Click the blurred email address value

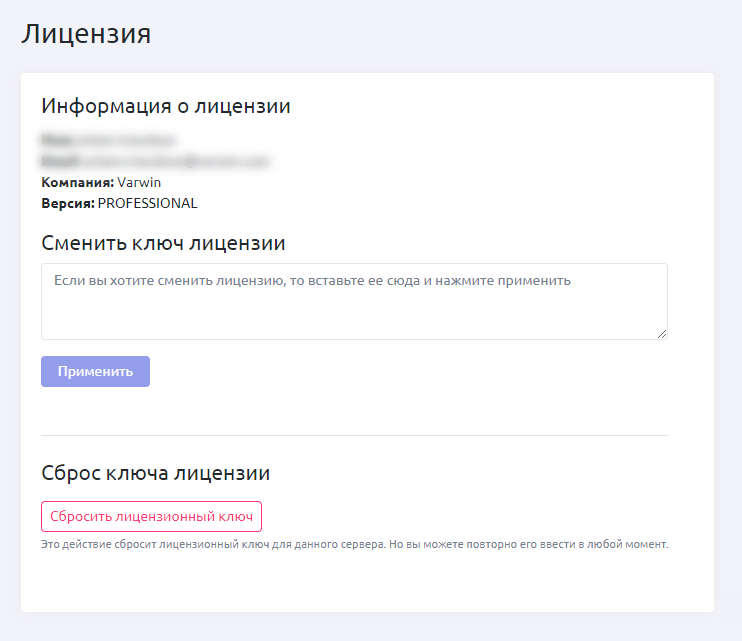176,161
